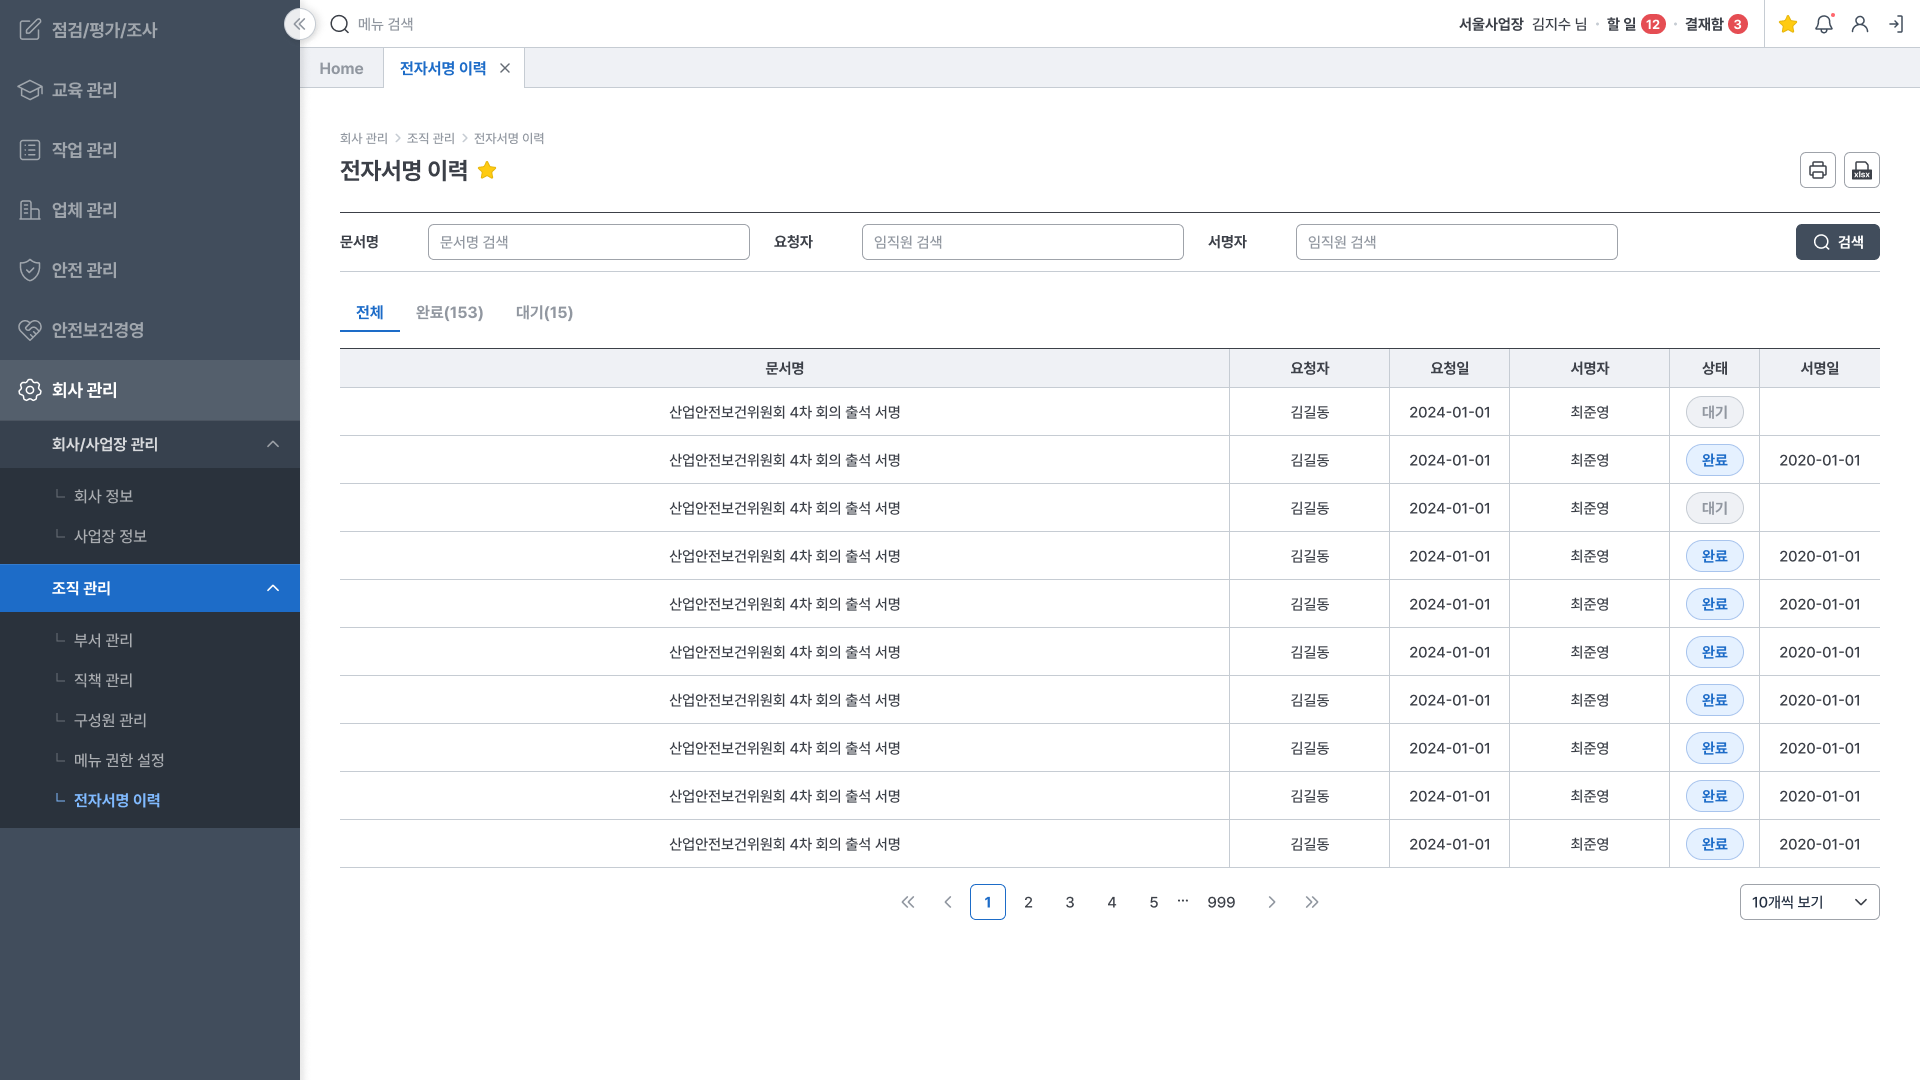The width and height of the screenshot is (1920, 1080).
Task: Click the top bar favorites star icon
Action: pyautogui.click(x=1788, y=24)
